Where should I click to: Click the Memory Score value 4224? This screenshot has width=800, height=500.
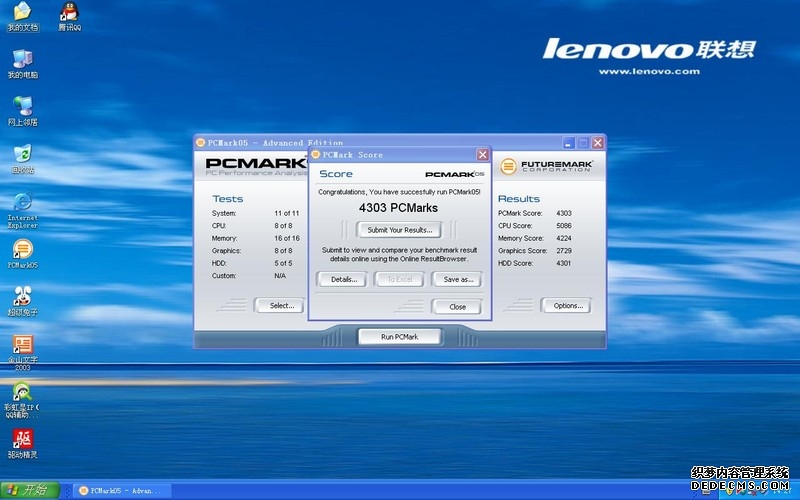pos(564,238)
